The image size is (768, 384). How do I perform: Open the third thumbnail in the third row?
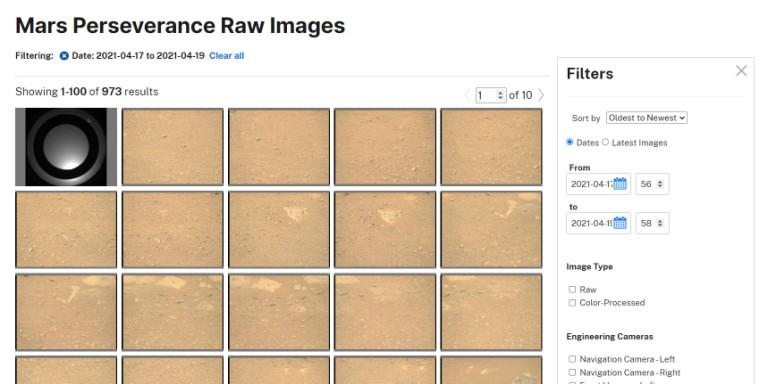click(x=279, y=312)
